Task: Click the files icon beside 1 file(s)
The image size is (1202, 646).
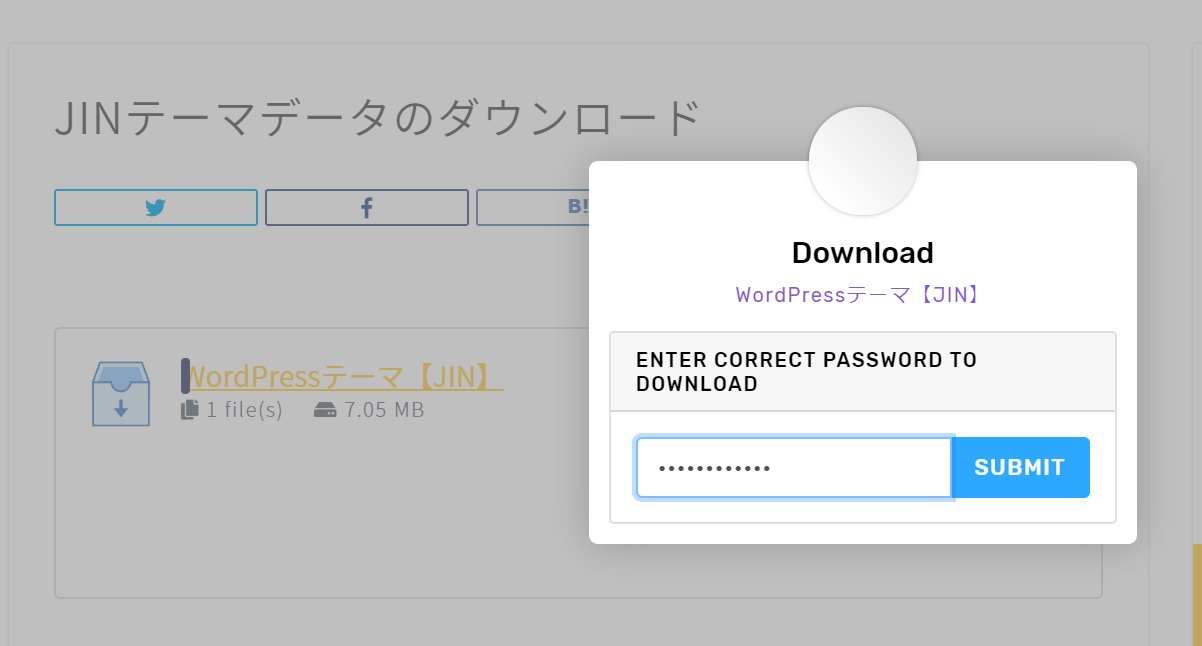Action: click(190, 409)
